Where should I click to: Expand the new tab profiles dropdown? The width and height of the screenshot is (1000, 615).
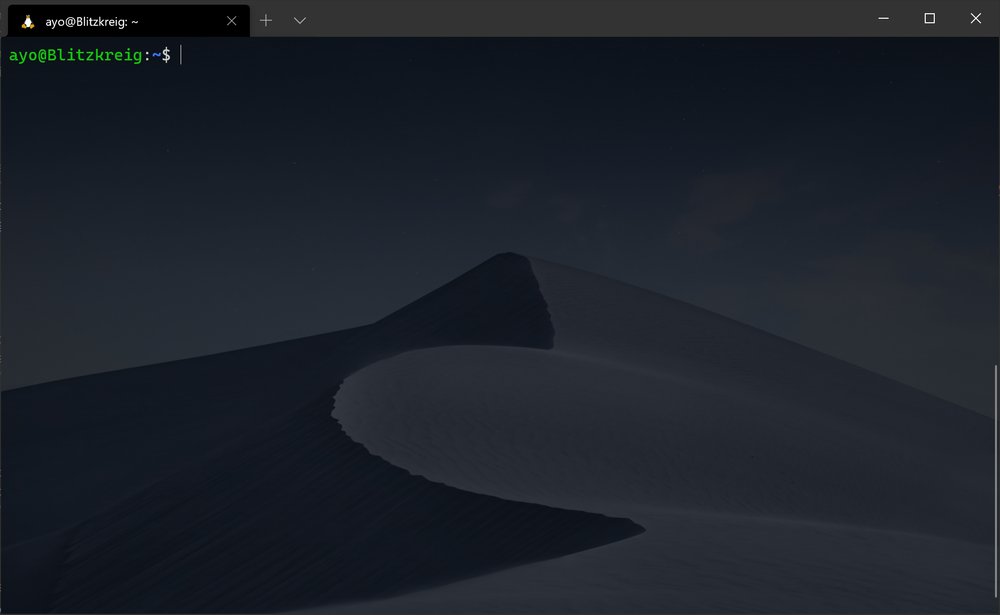click(x=300, y=20)
